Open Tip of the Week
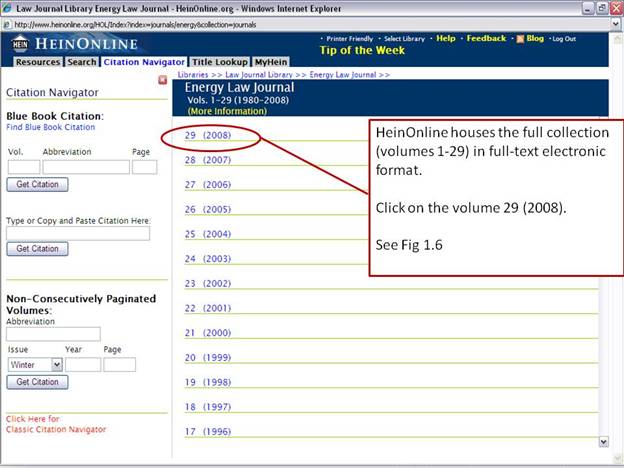Screen dimensions: 624x468 coord(362,51)
